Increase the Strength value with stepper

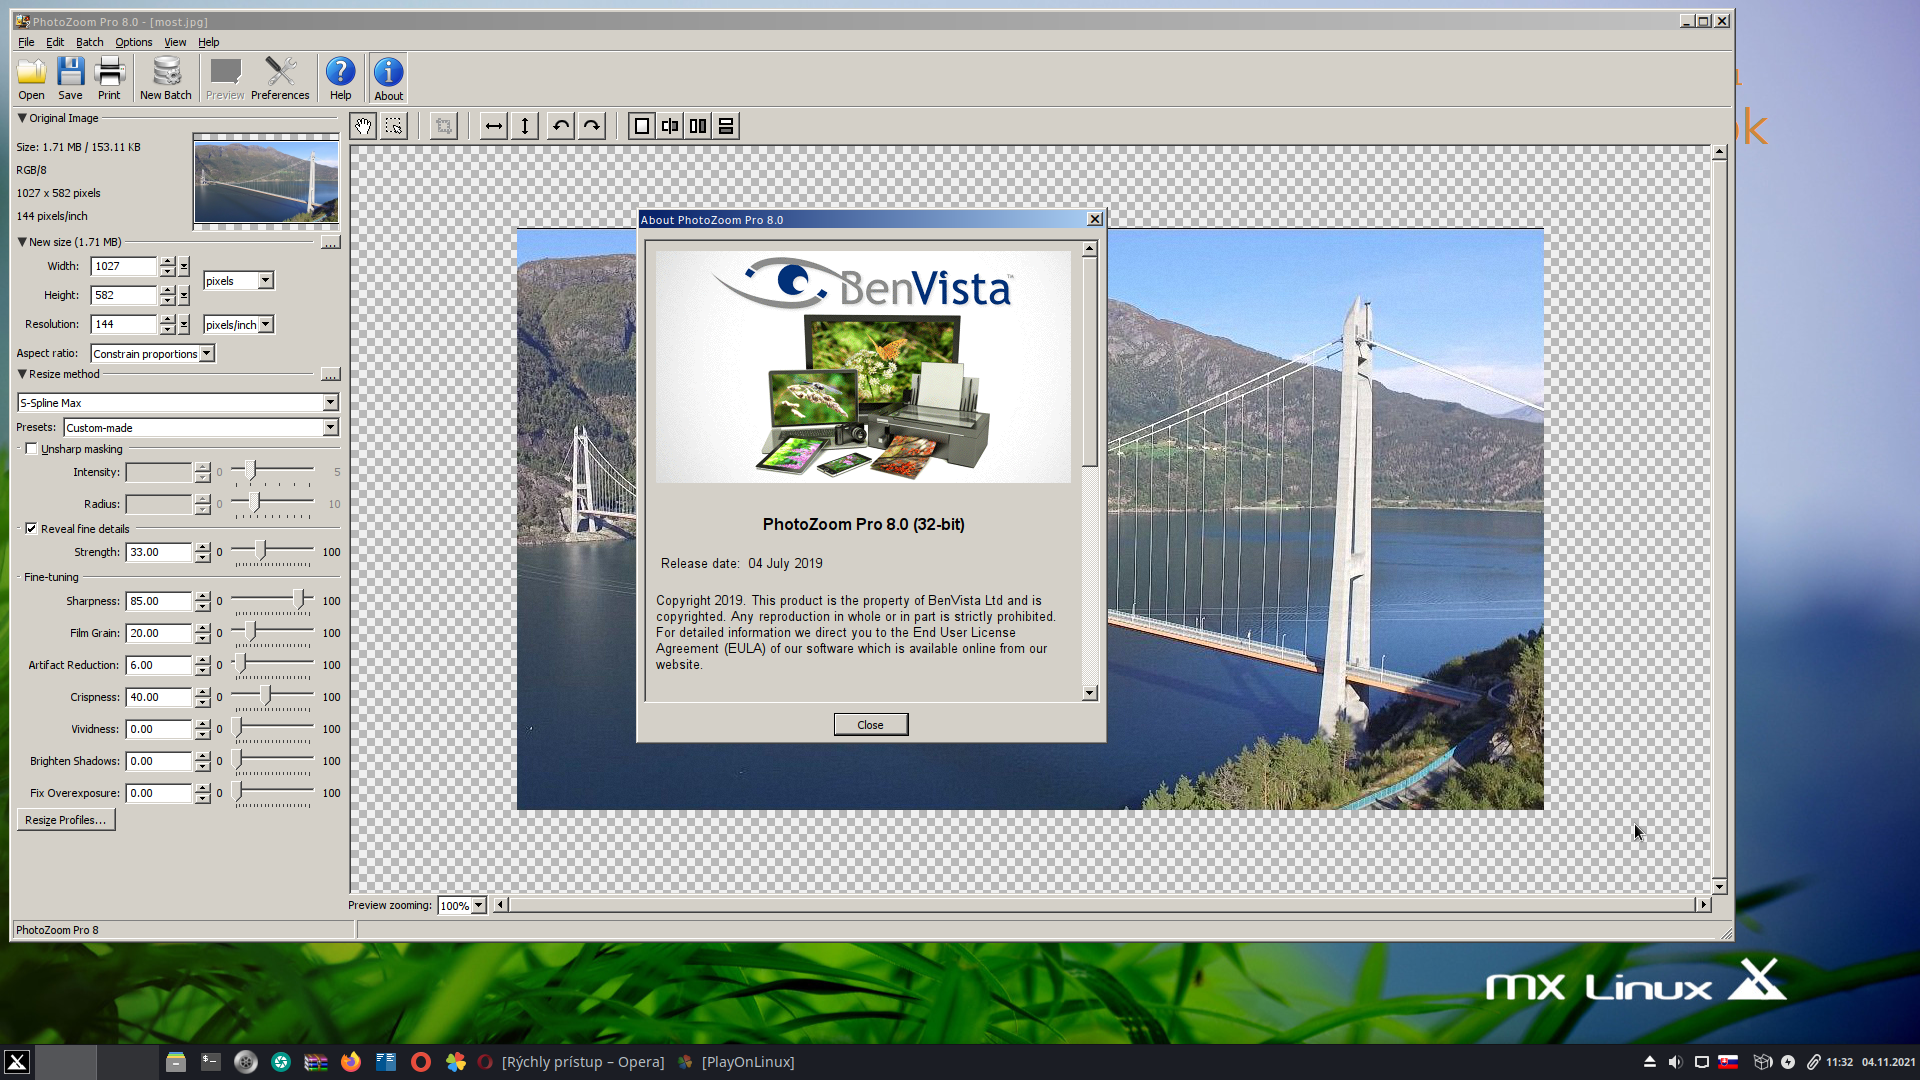click(203, 547)
